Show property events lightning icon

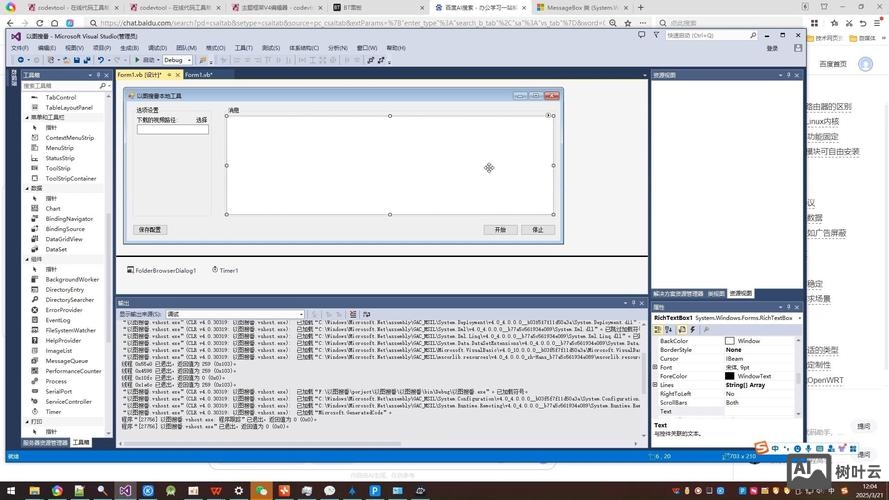click(692, 329)
